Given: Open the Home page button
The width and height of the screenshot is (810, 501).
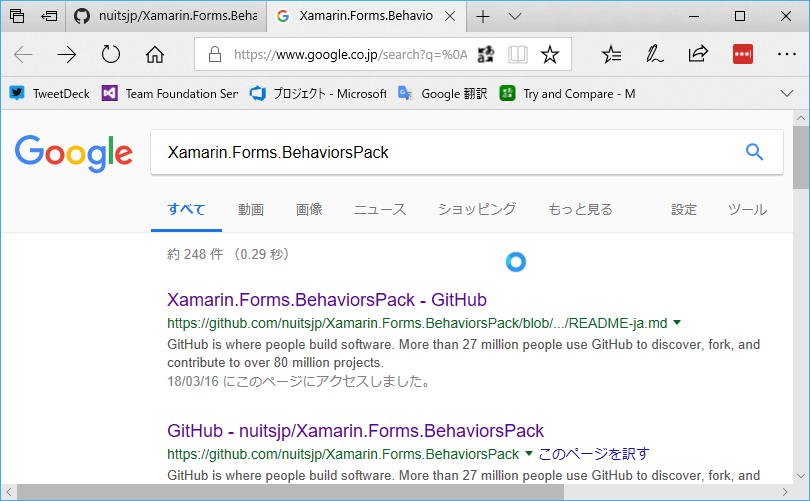Looking at the screenshot, I should pyautogui.click(x=154, y=54).
